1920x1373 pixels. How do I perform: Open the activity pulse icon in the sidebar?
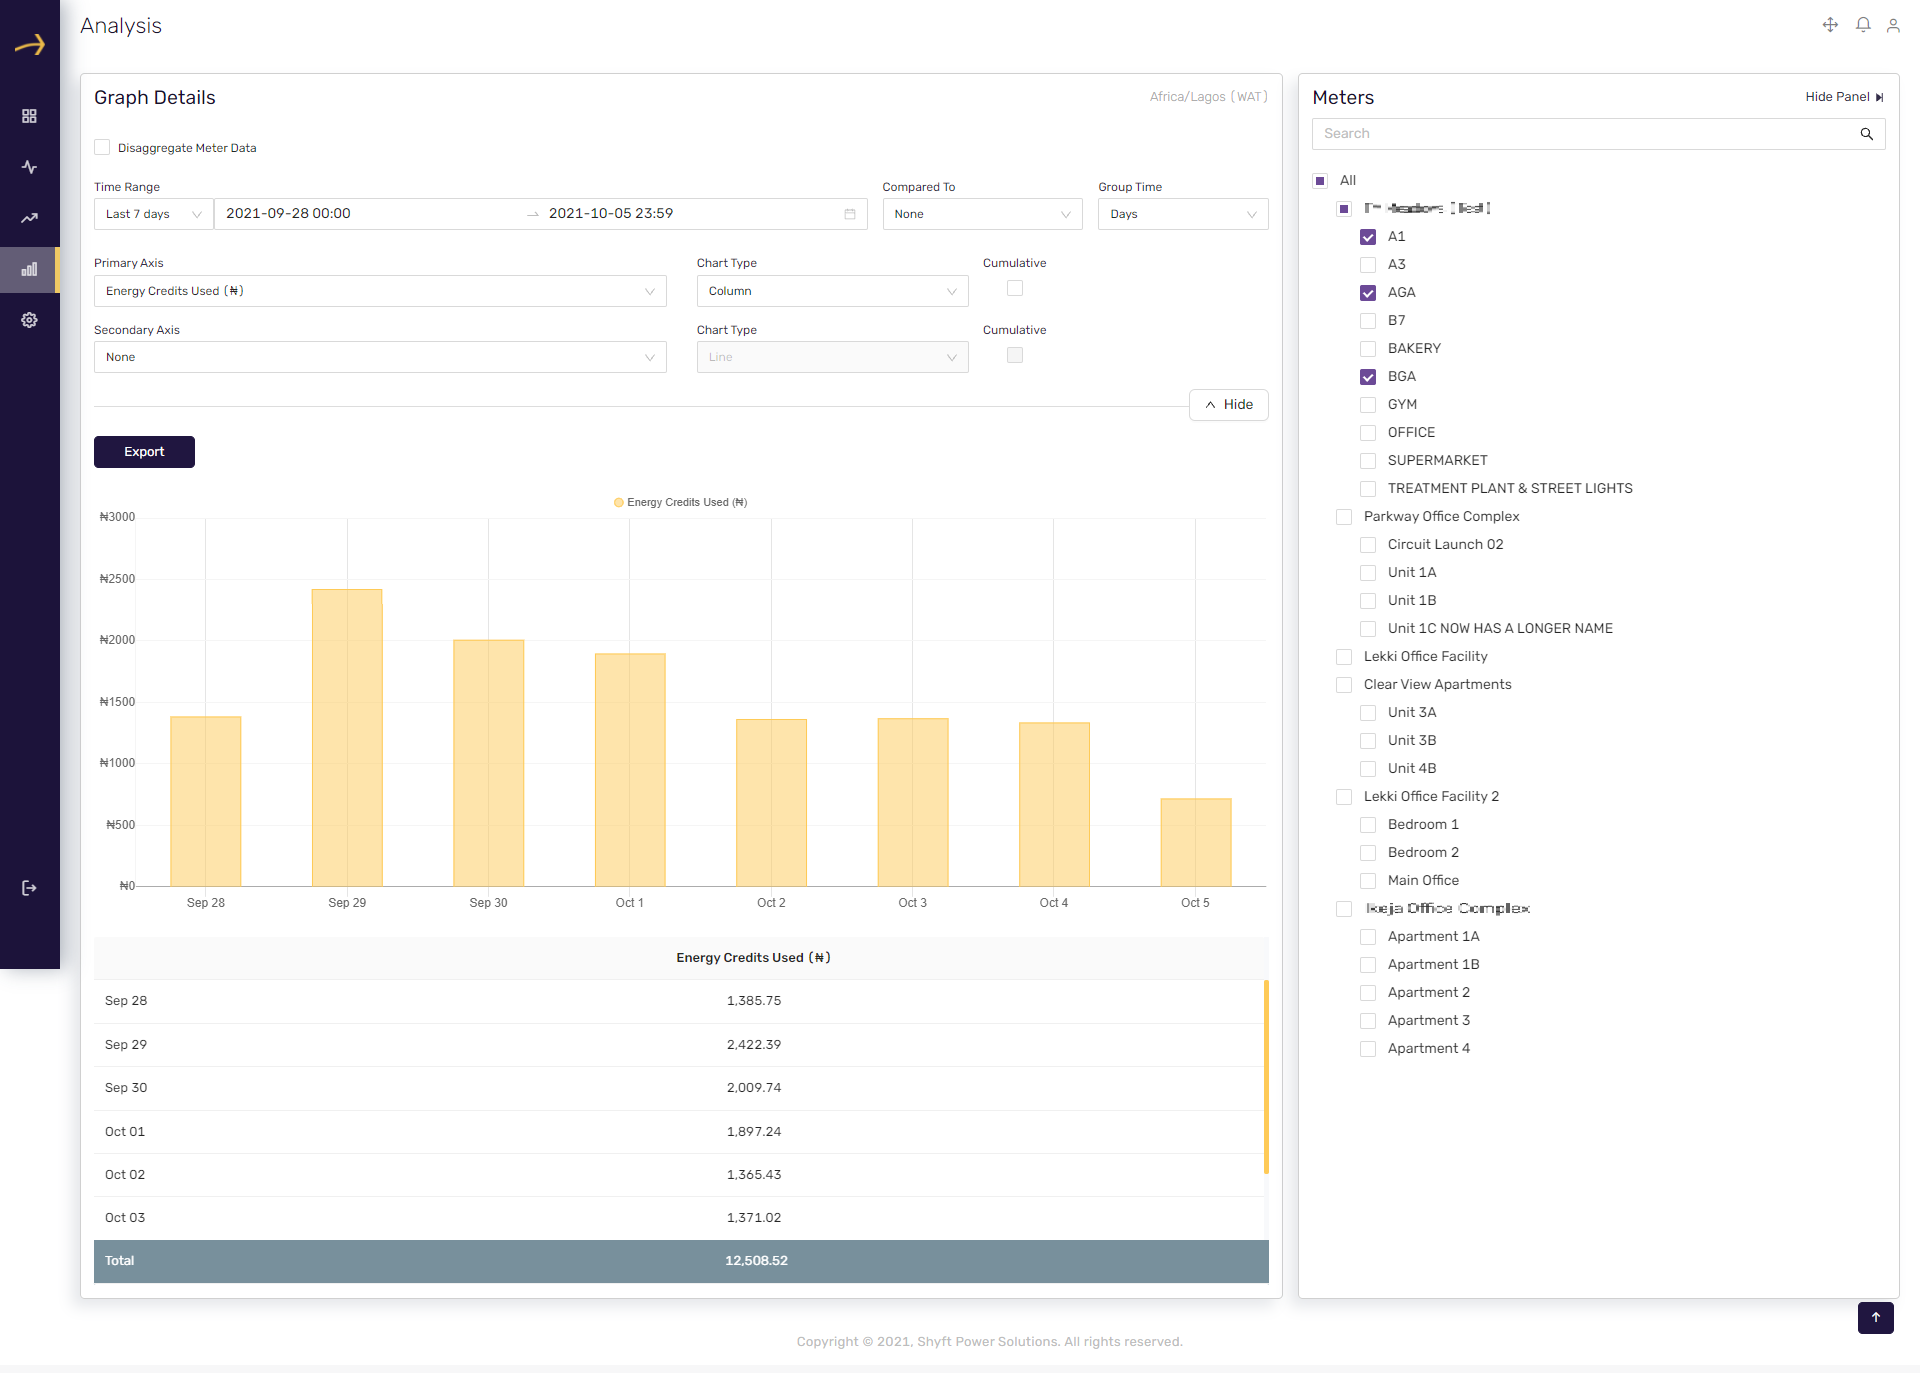point(29,167)
